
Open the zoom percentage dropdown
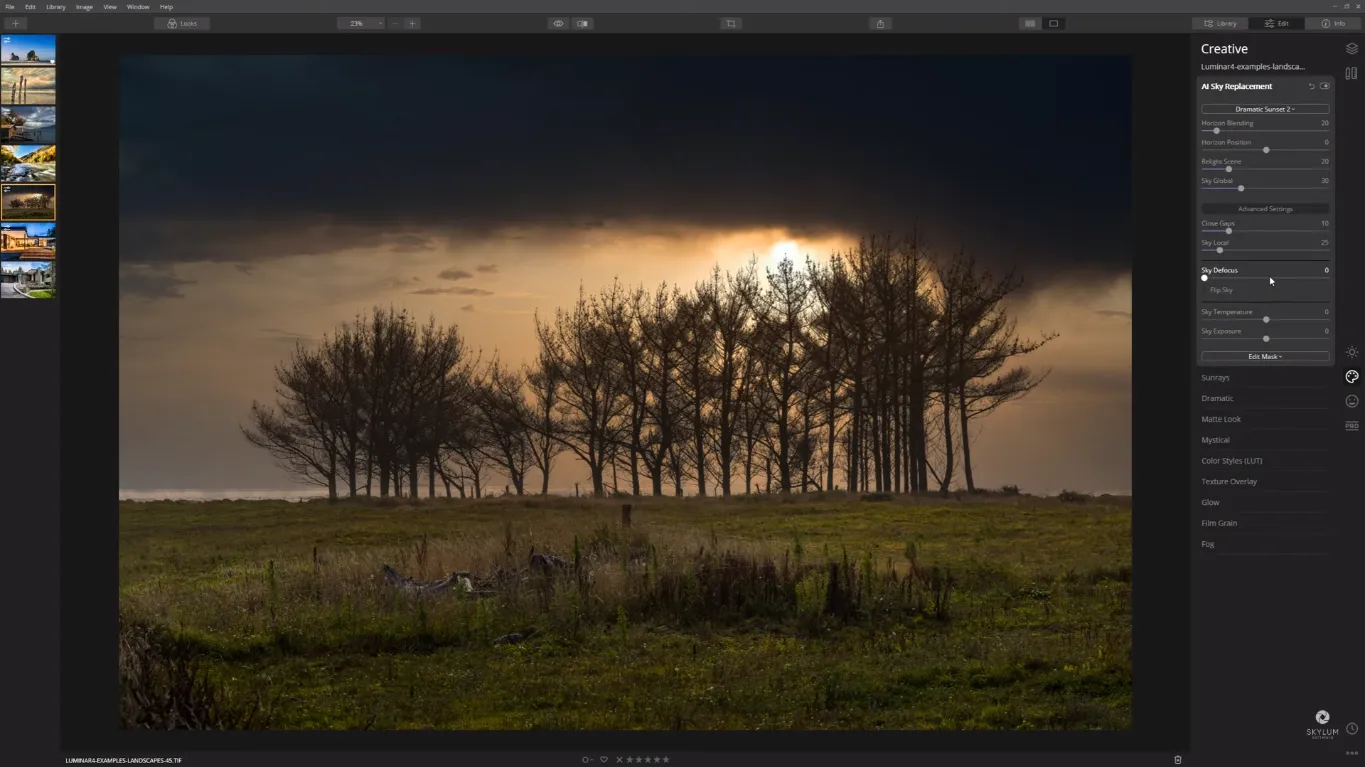click(x=360, y=23)
